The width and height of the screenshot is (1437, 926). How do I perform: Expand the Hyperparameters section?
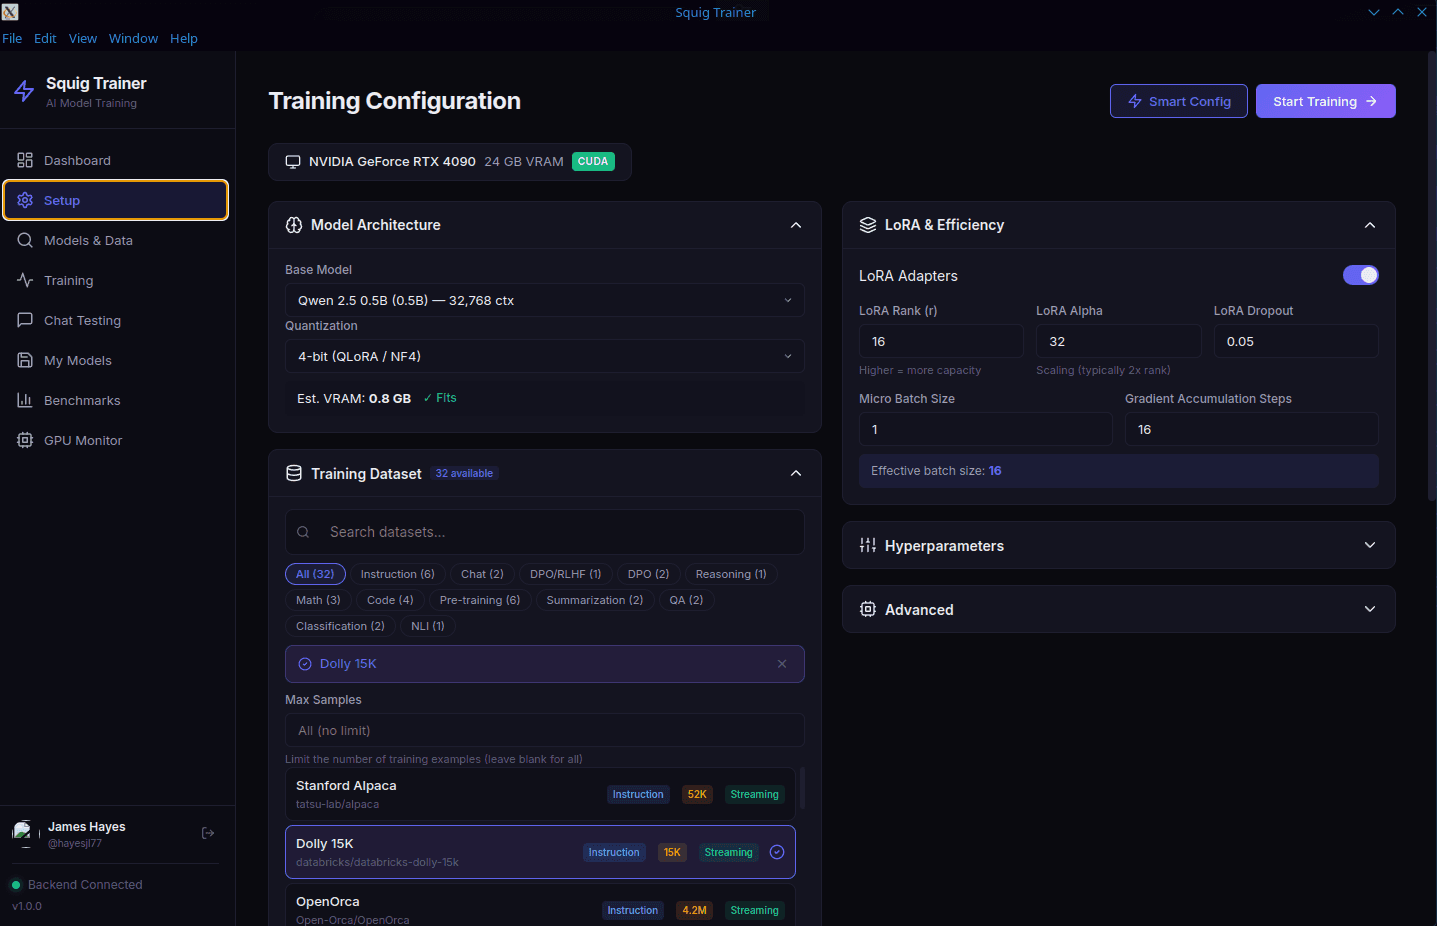coord(1118,545)
